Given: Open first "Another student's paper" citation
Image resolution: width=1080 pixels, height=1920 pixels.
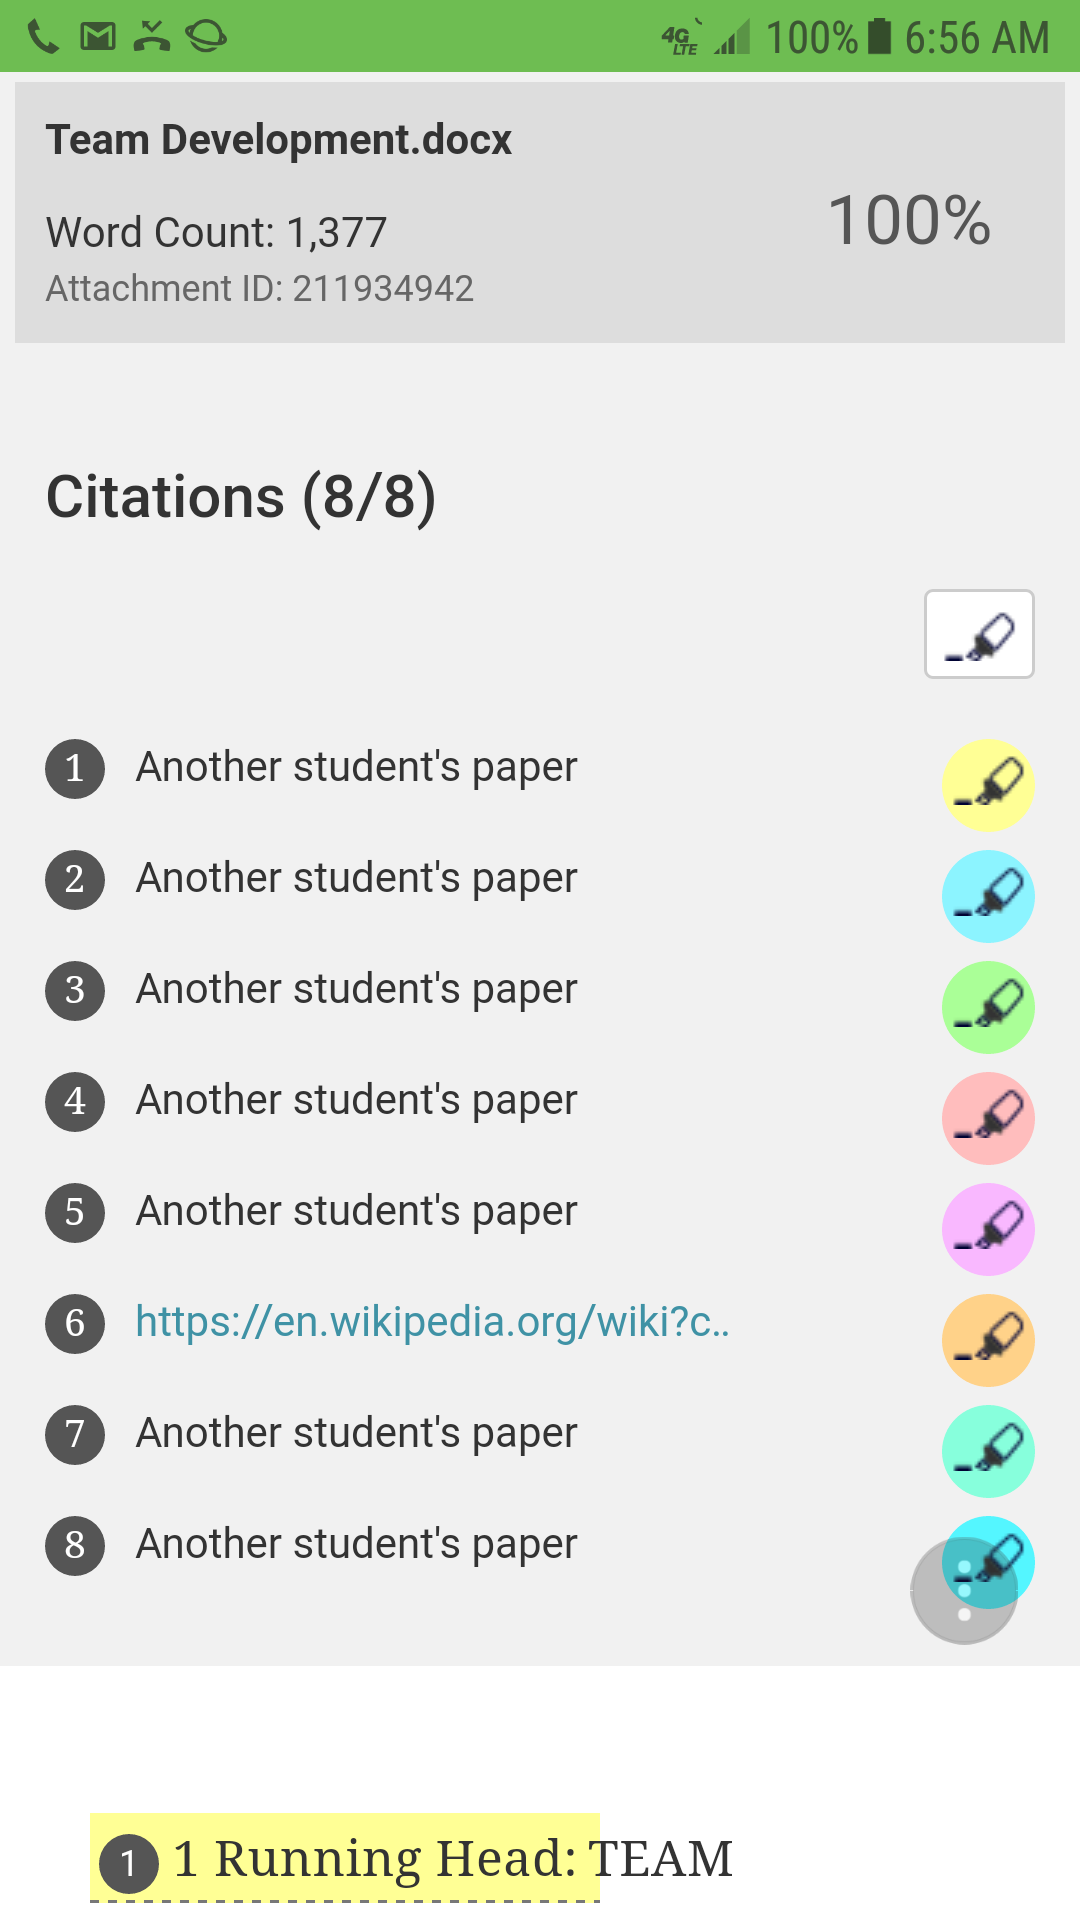Looking at the screenshot, I should pos(356,767).
